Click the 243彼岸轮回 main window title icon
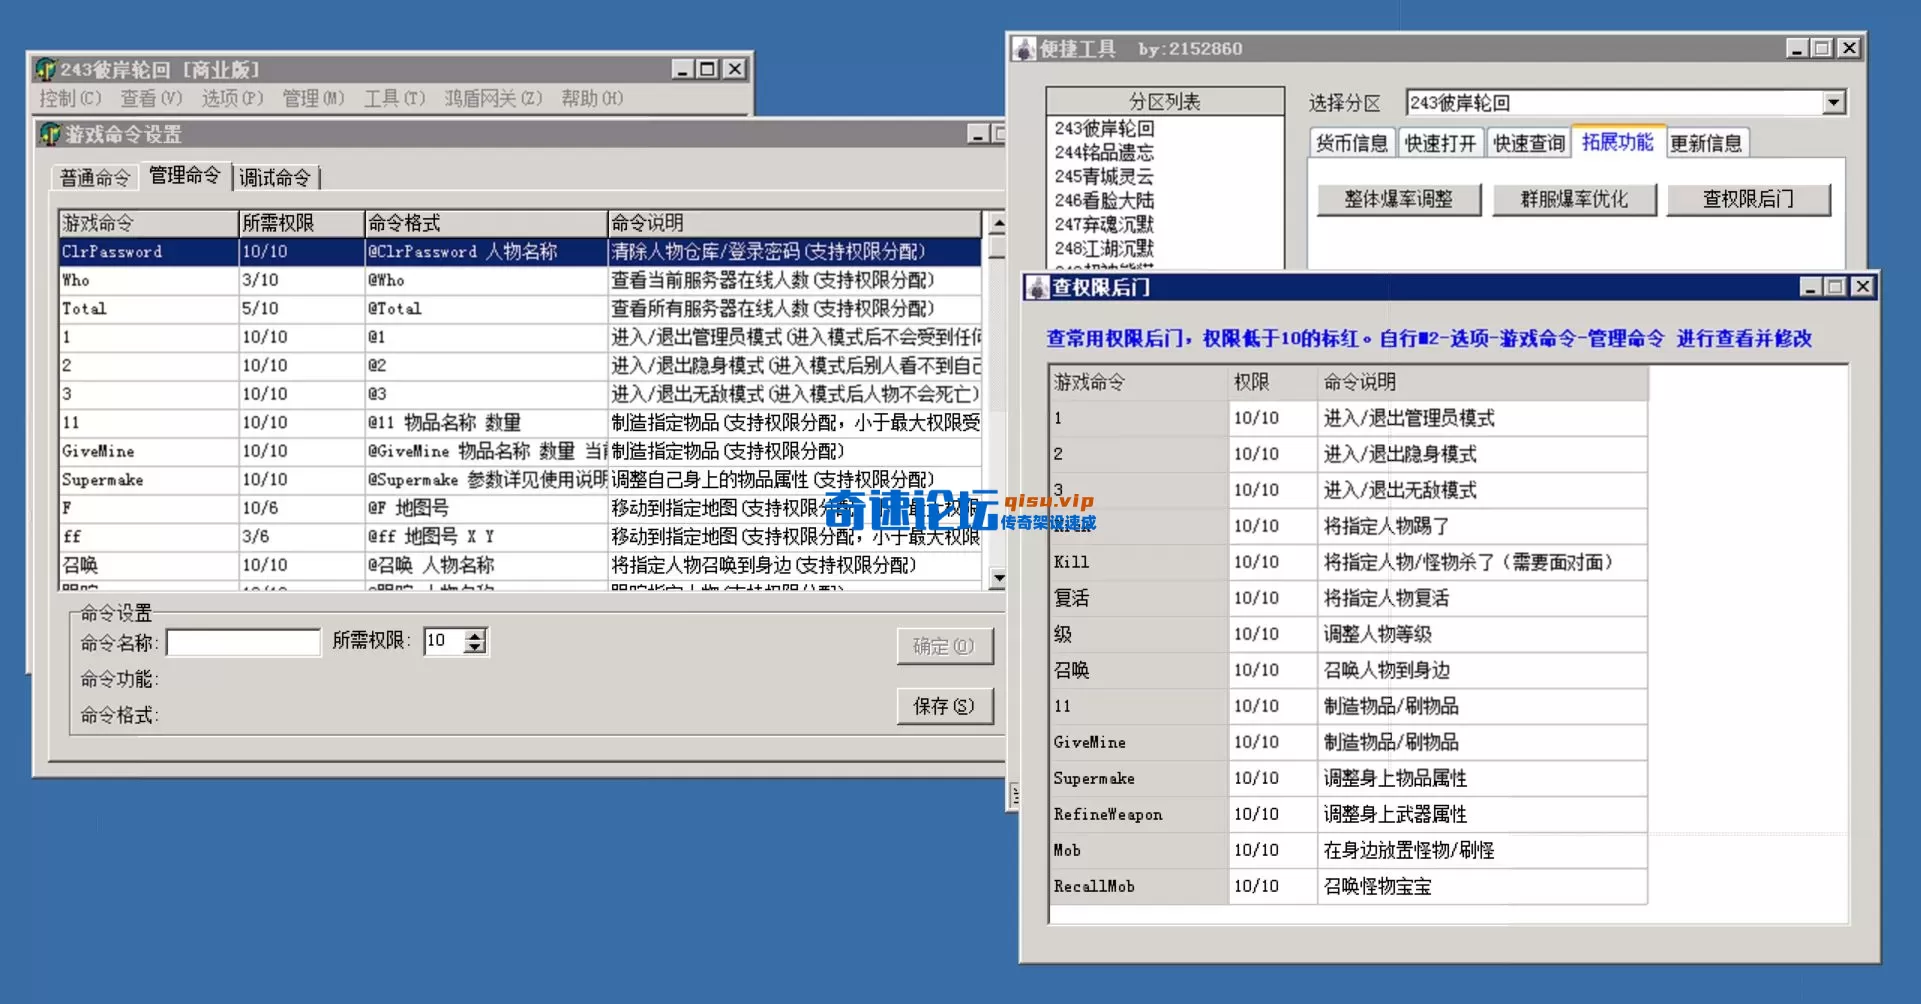Image resolution: width=1921 pixels, height=1004 pixels. (43, 69)
